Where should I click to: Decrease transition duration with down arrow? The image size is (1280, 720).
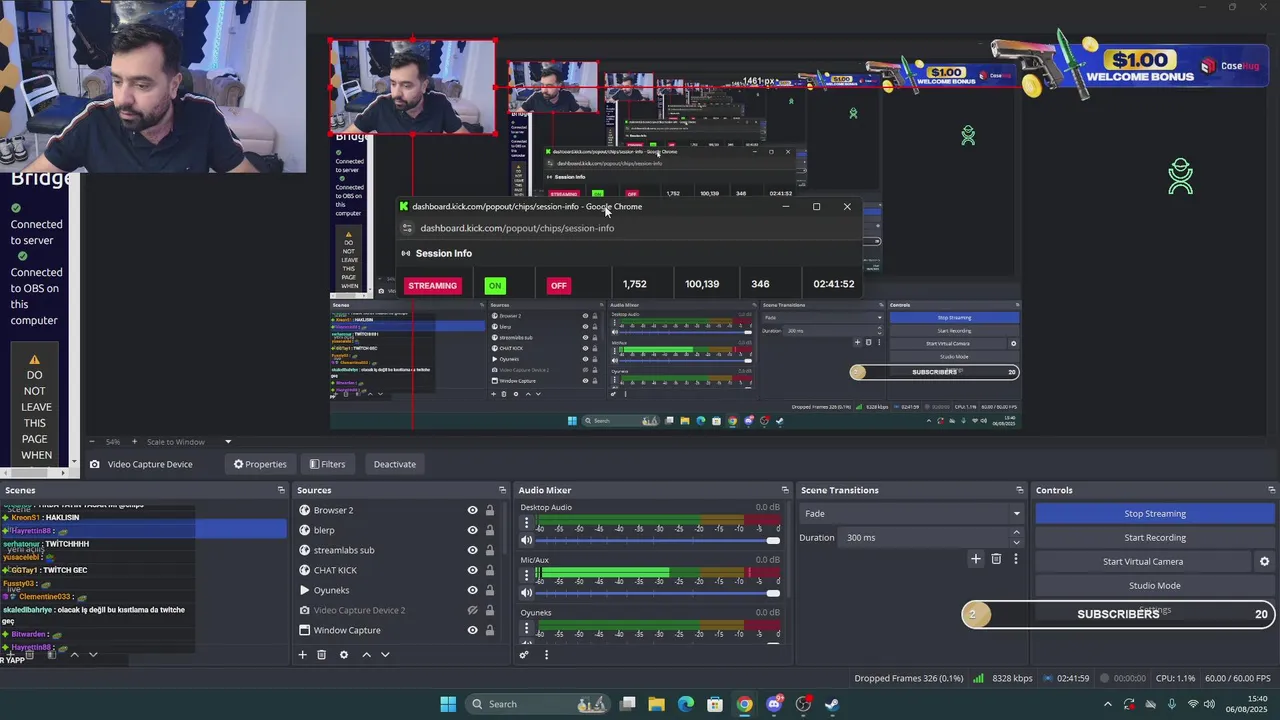tap(1017, 542)
